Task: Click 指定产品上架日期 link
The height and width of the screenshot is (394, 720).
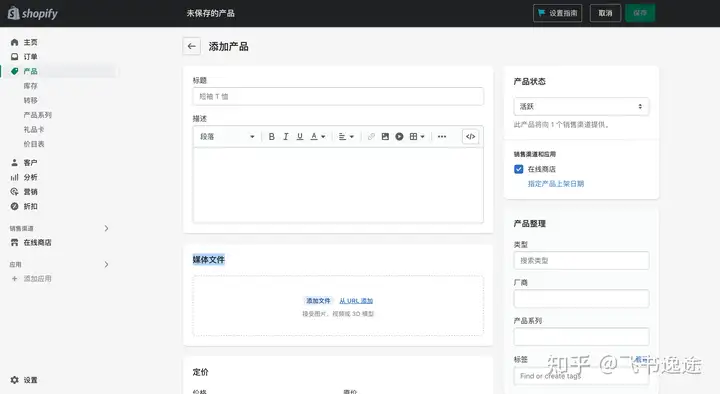Action: [x=556, y=184]
